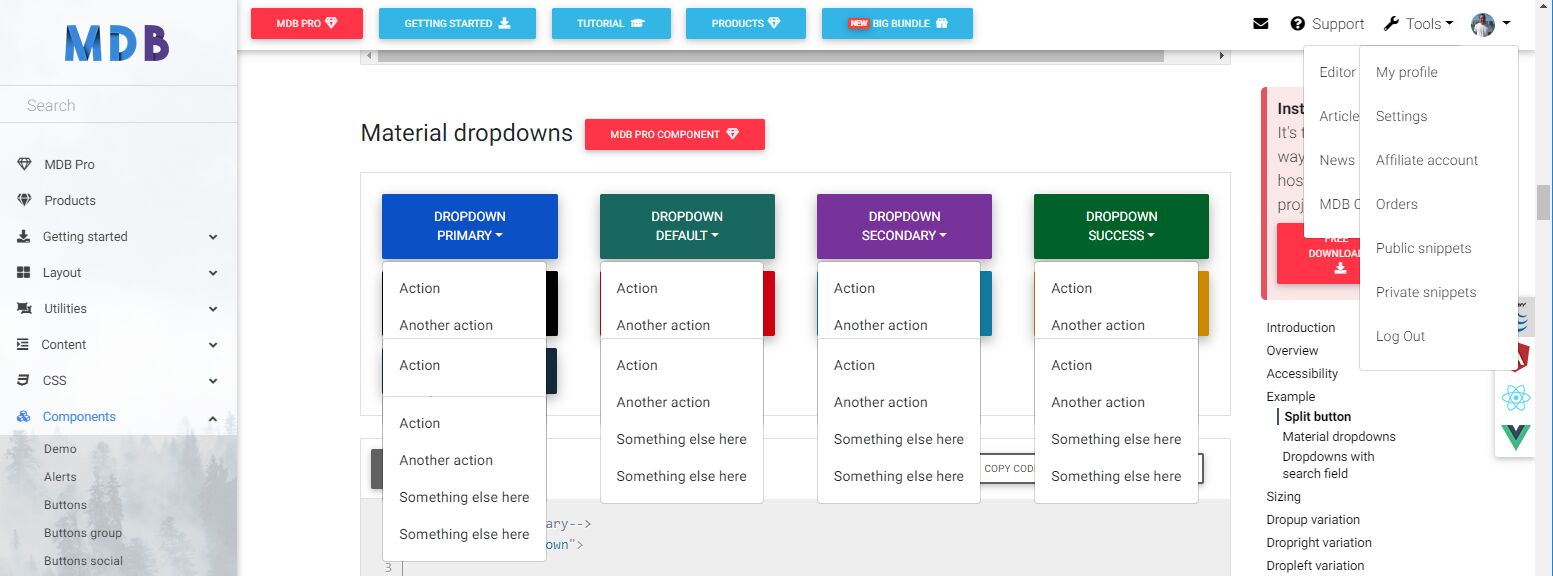The width and height of the screenshot is (1553, 576).
Task: Select News in the Tools menu
Action: pos(1336,160)
